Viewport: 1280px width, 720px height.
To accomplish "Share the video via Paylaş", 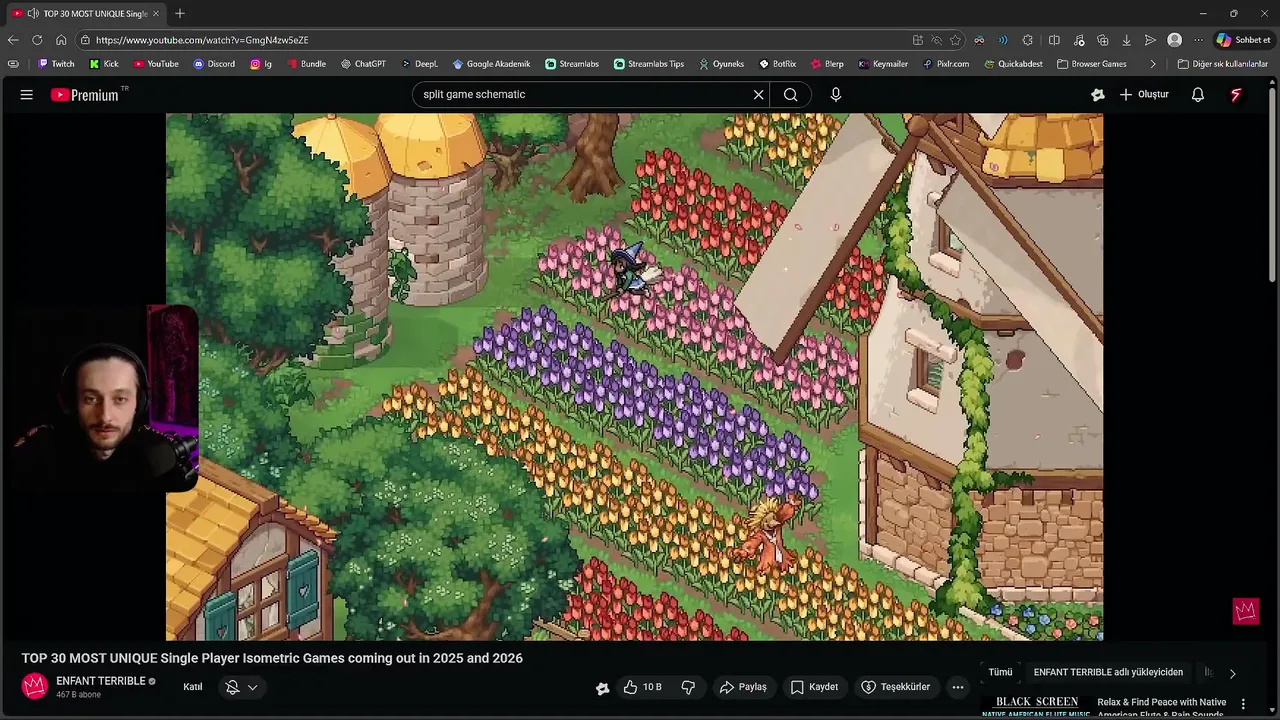I will click(x=743, y=687).
